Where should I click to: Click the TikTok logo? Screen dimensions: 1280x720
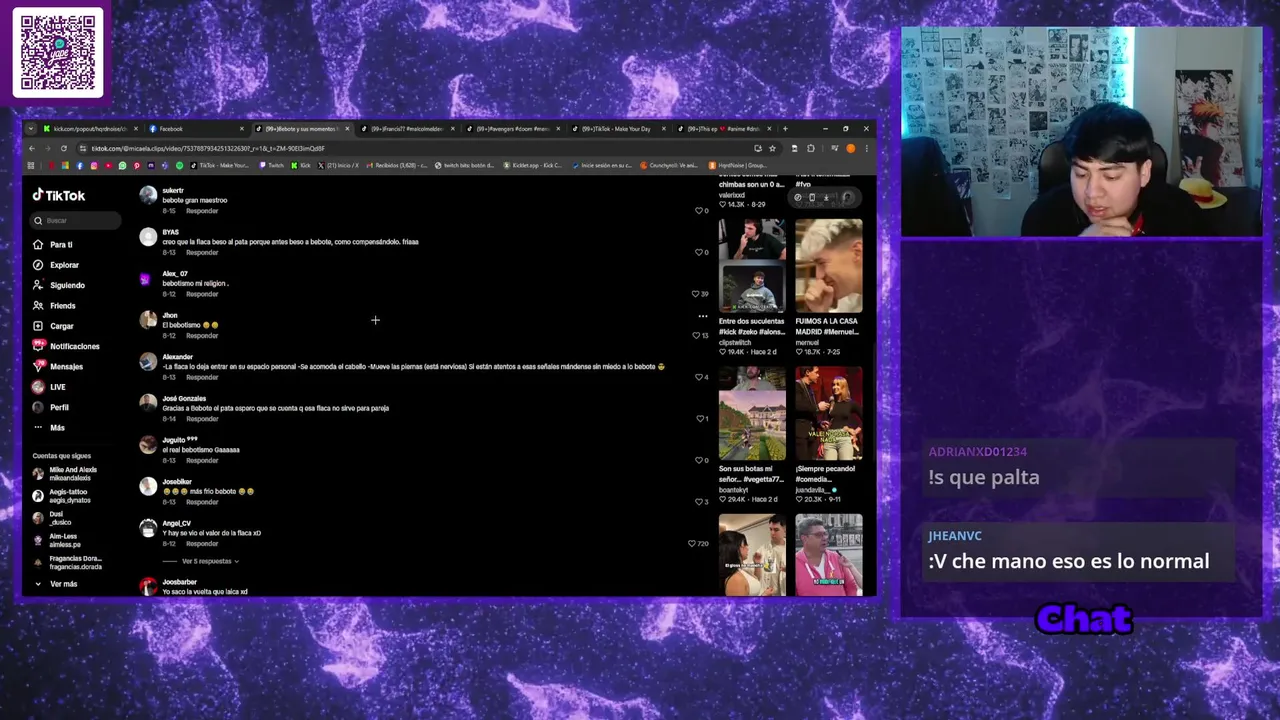pyautogui.click(x=59, y=196)
